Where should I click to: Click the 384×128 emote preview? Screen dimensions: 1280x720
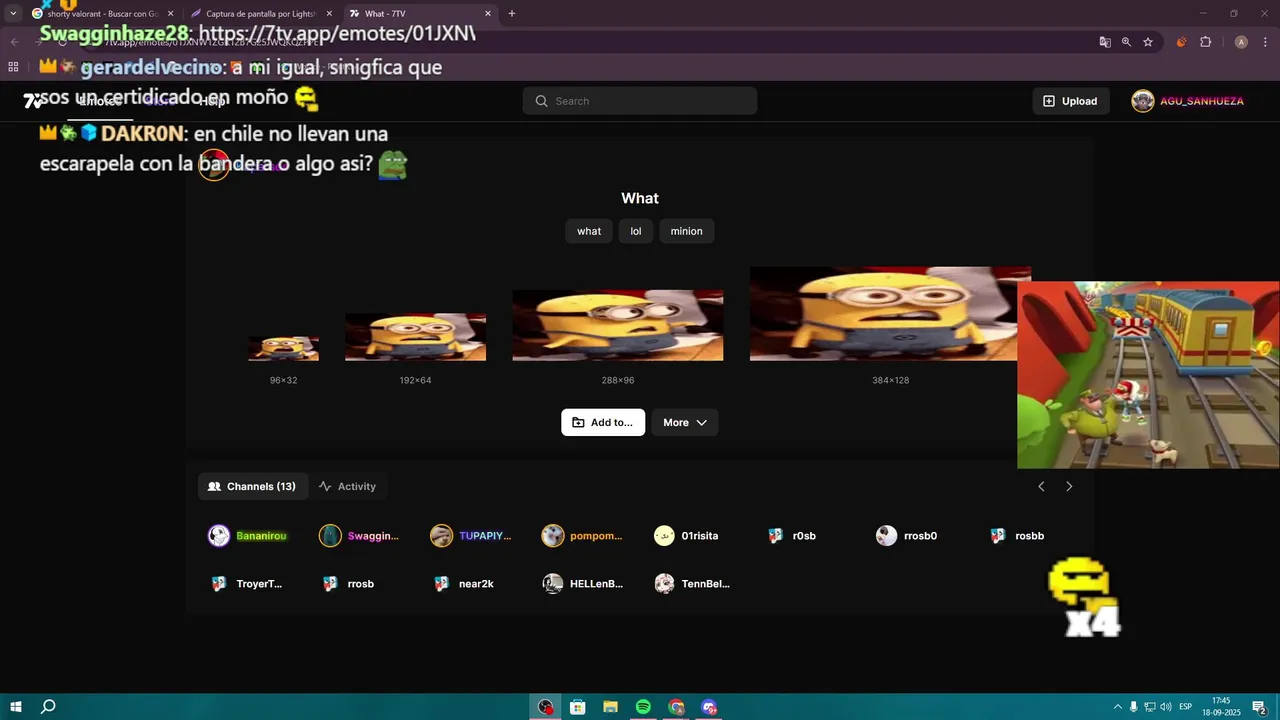click(890, 314)
